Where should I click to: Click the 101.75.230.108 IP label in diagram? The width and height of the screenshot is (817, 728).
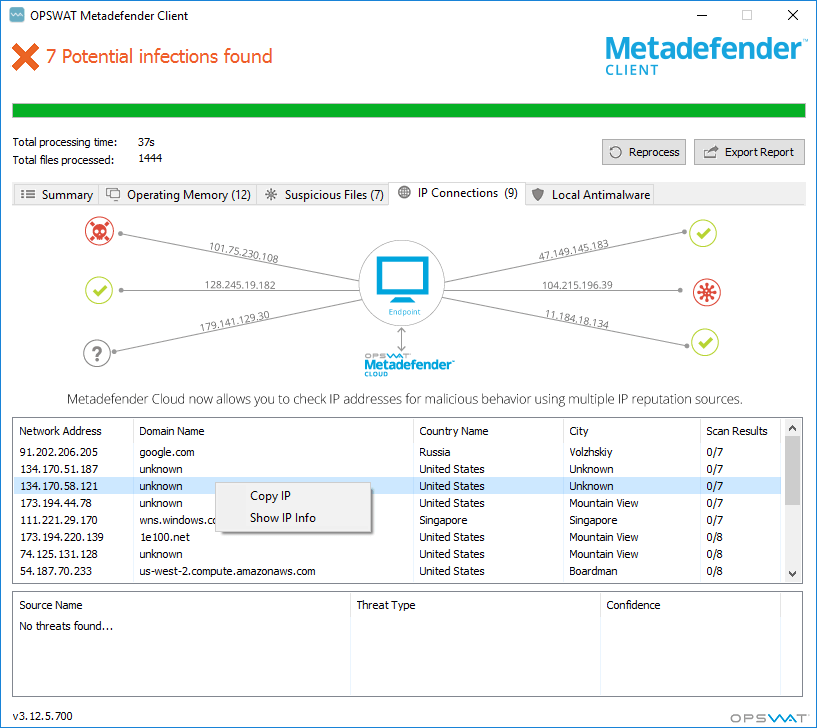click(243, 252)
